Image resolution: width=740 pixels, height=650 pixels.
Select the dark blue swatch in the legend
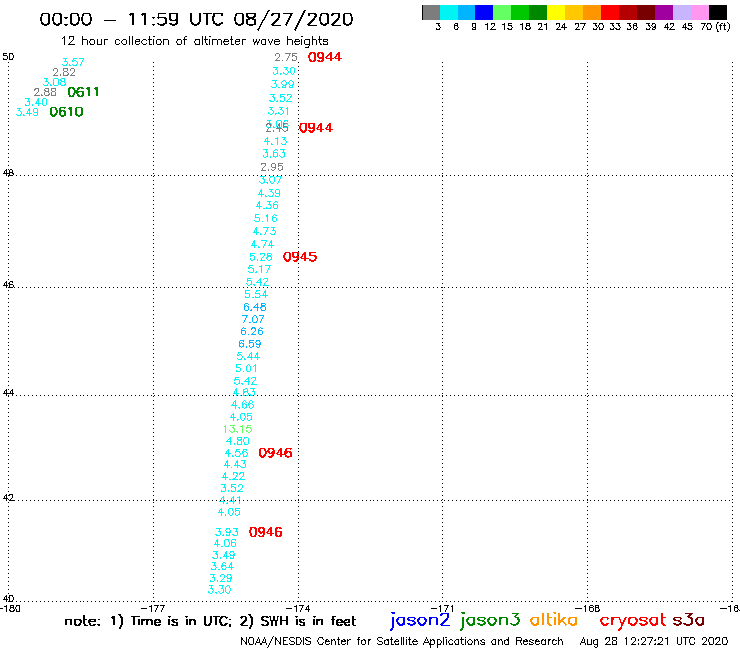point(485,12)
